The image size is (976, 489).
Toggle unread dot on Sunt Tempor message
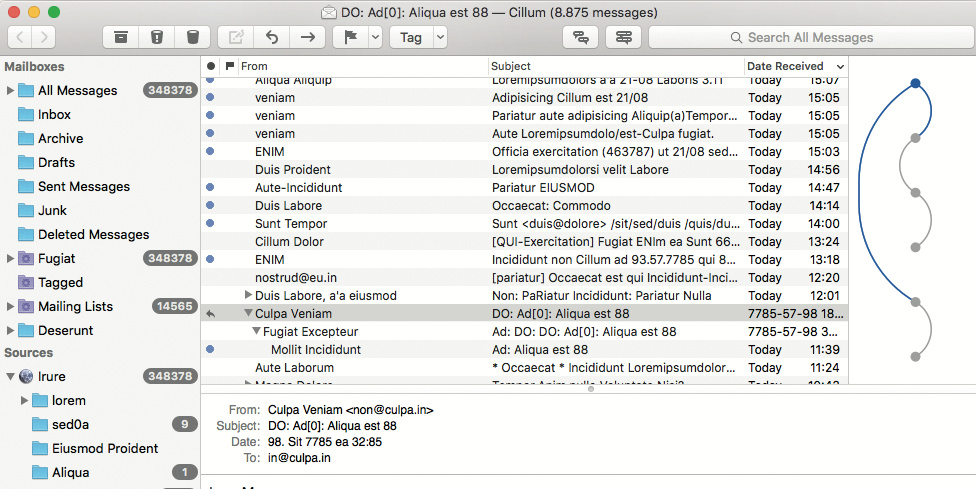[x=210, y=223]
